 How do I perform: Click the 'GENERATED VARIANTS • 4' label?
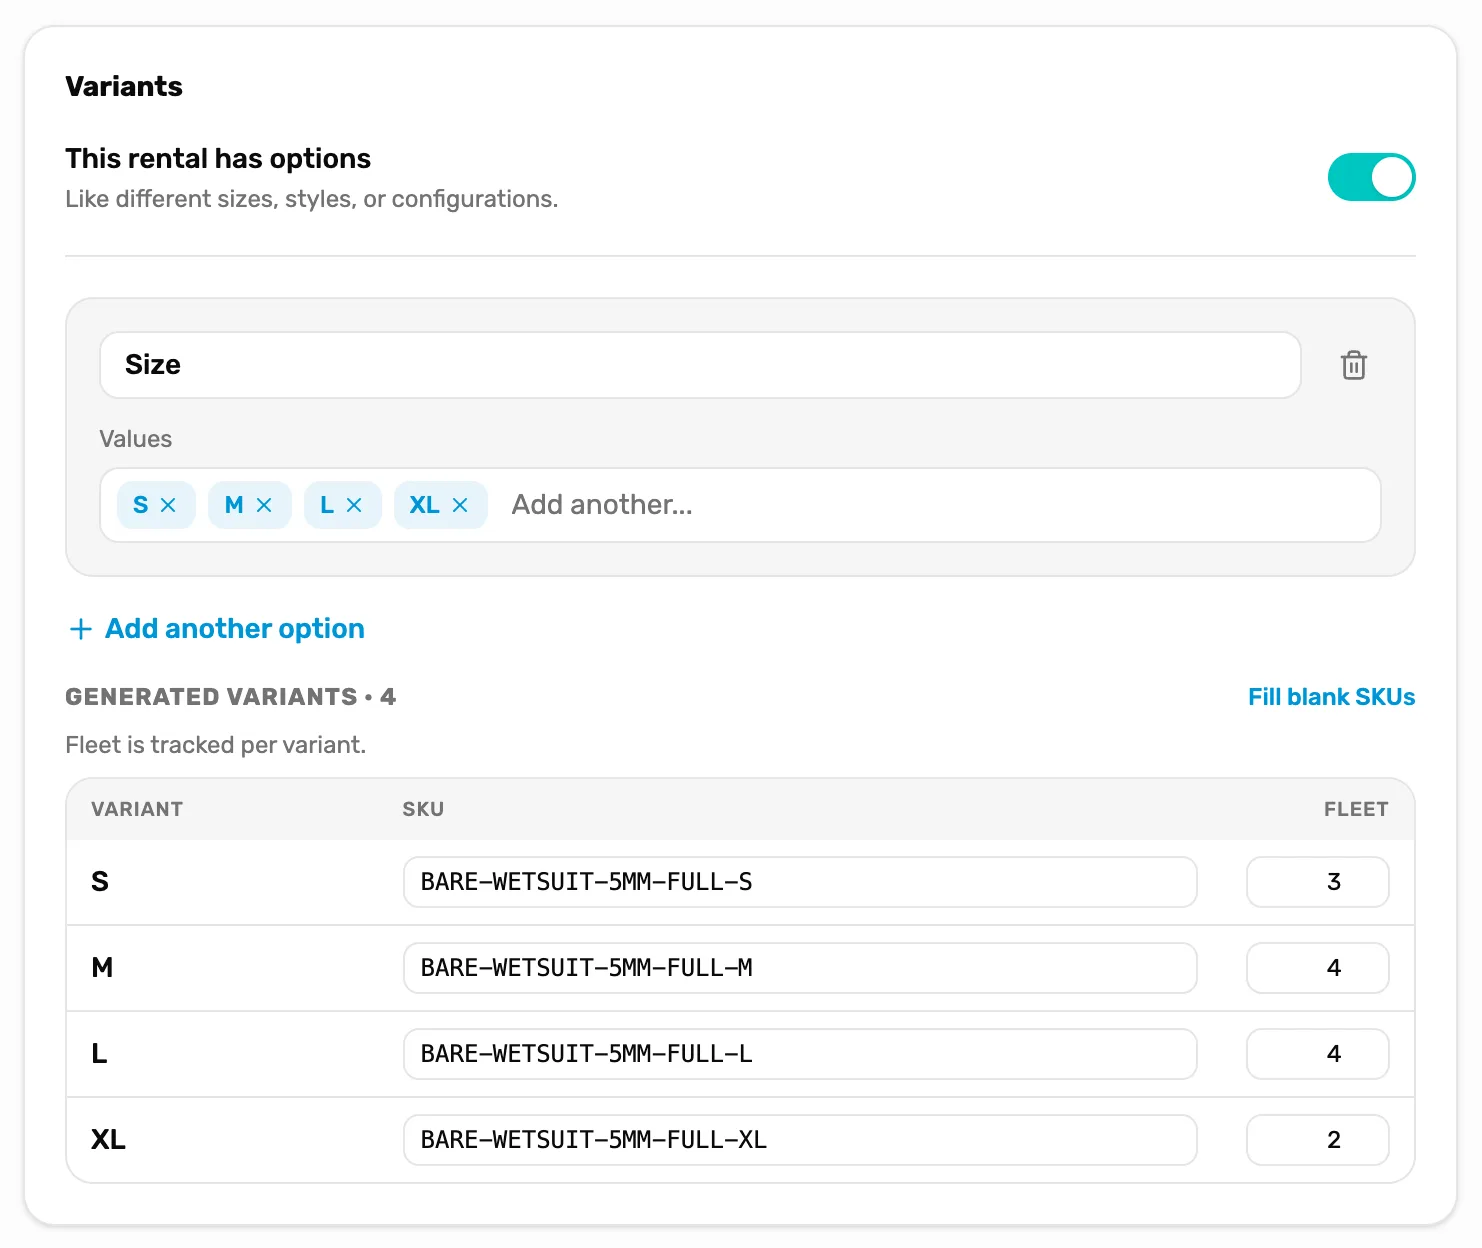click(x=231, y=697)
